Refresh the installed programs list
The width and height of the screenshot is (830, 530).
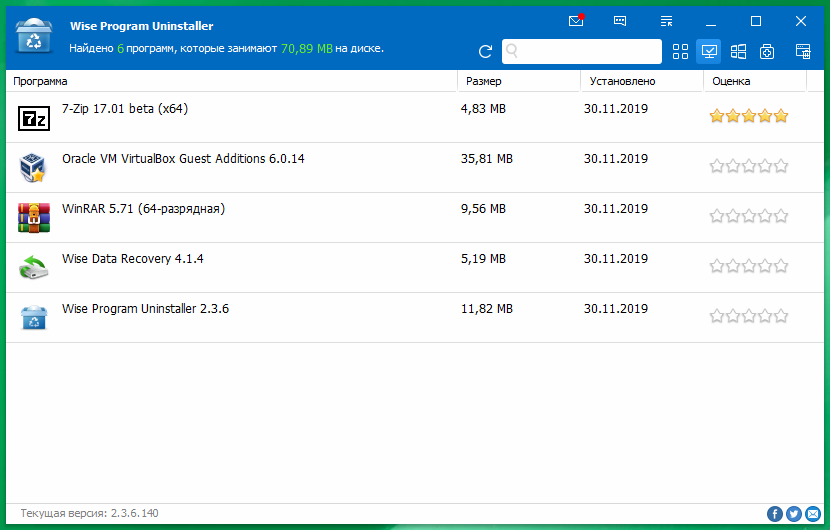click(x=485, y=51)
